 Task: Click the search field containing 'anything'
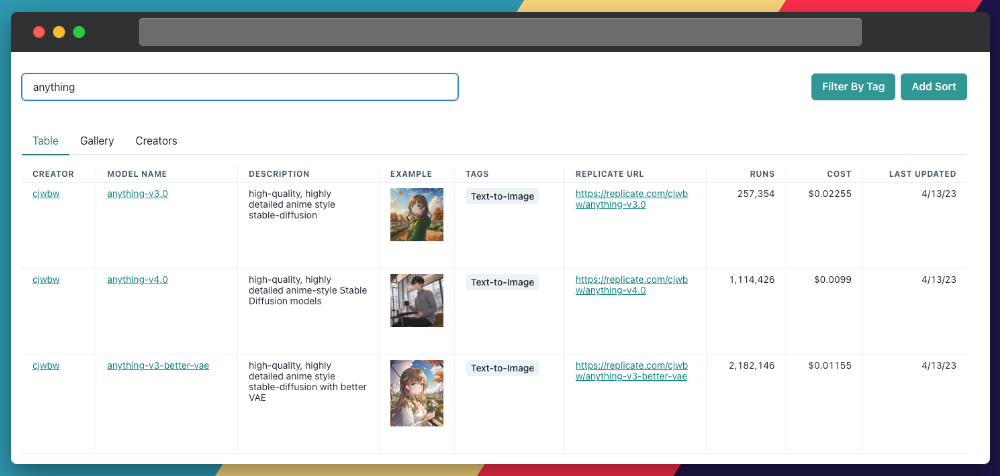pyautogui.click(x=240, y=87)
